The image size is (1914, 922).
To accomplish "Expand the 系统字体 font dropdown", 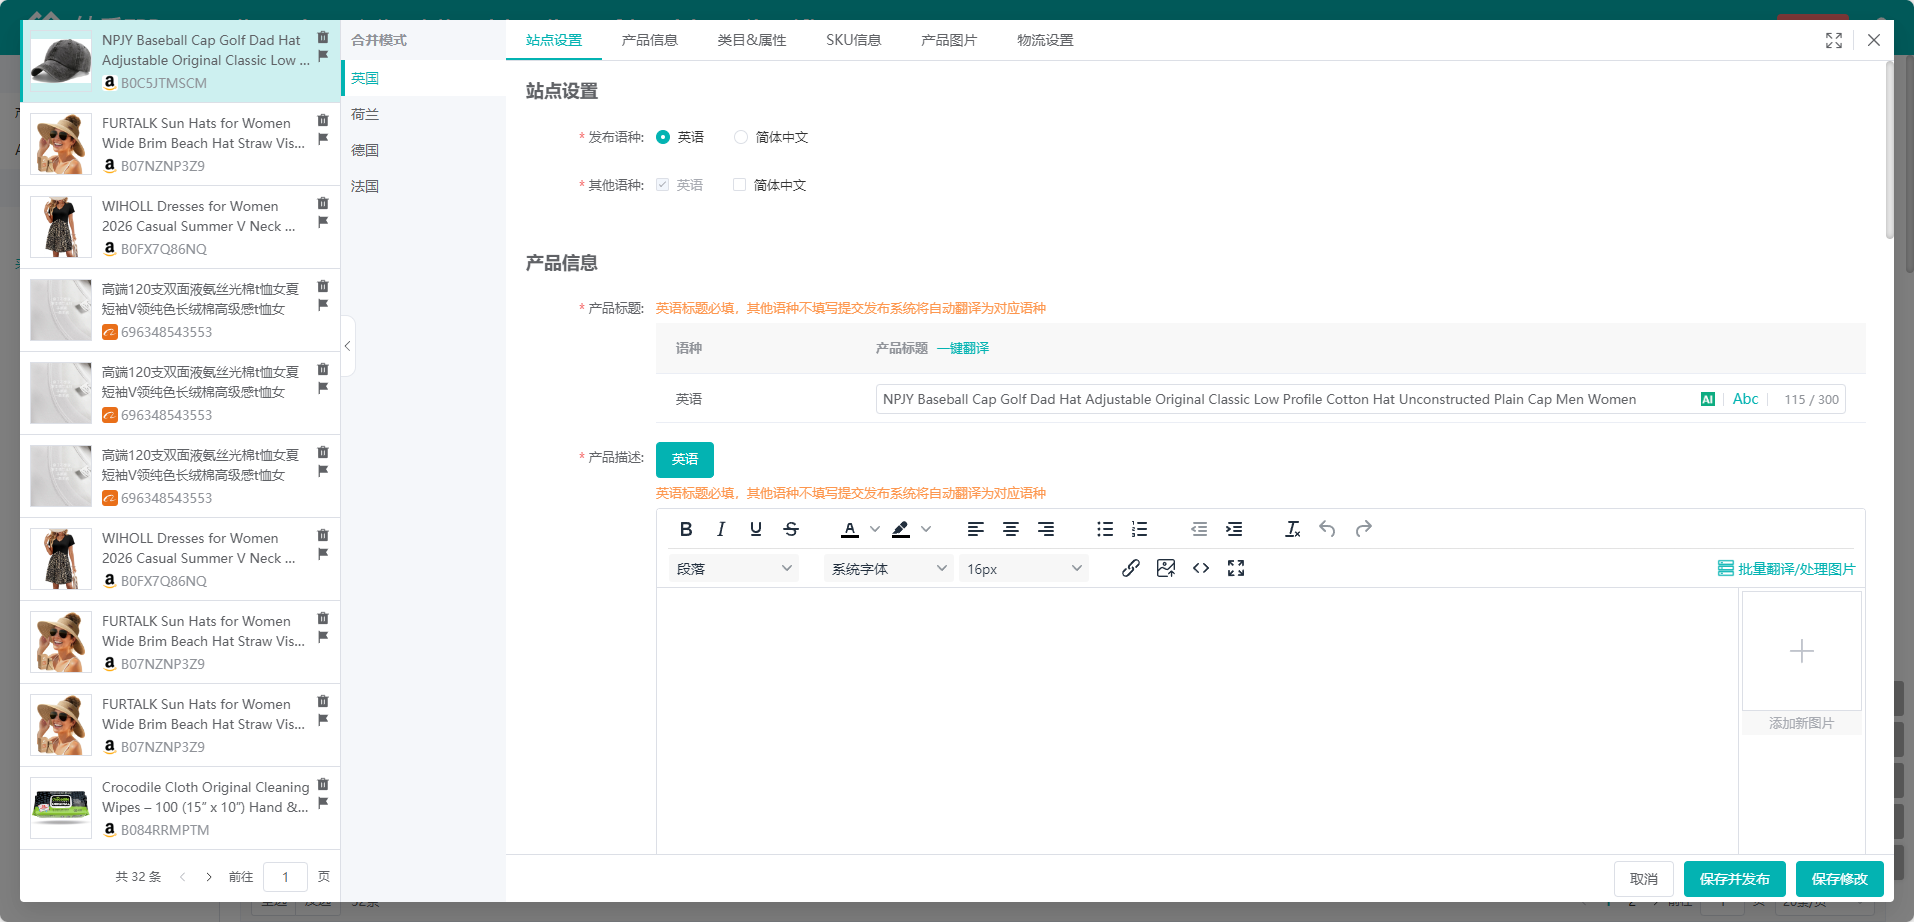I will [888, 569].
